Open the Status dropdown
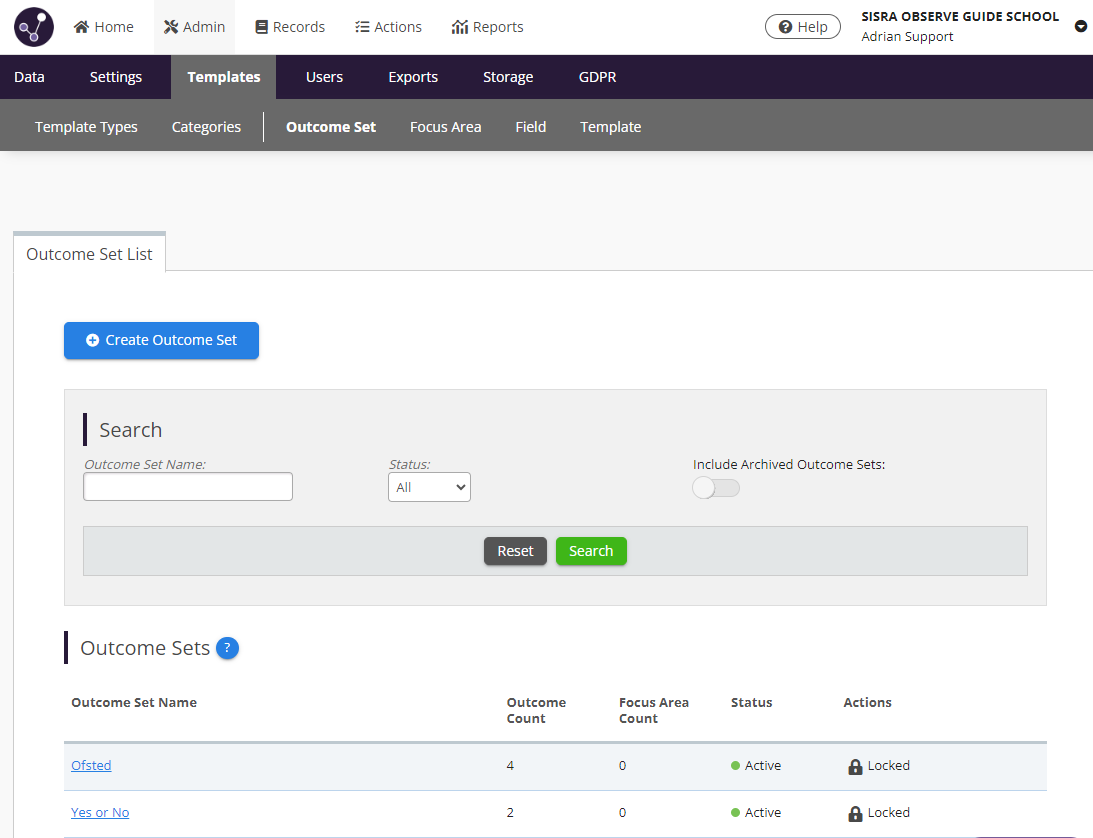The image size is (1093, 838). pos(429,487)
